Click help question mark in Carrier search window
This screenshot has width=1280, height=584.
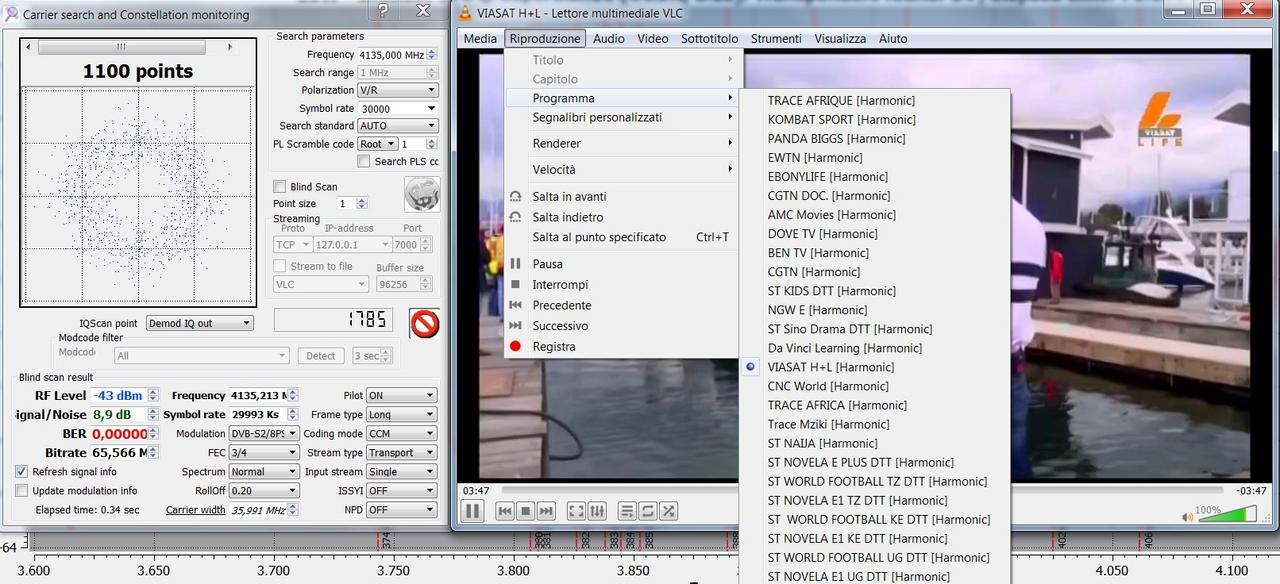[383, 11]
